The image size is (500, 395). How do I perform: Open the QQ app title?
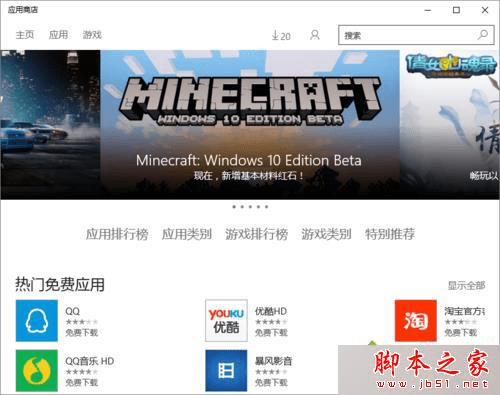click(72, 311)
